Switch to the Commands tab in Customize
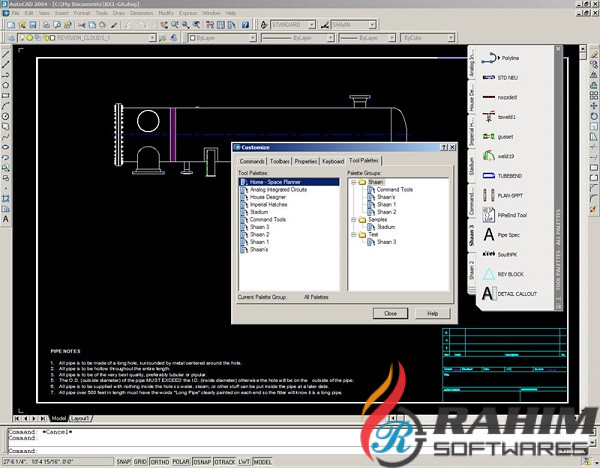The width and height of the screenshot is (600, 468). click(252, 161)
